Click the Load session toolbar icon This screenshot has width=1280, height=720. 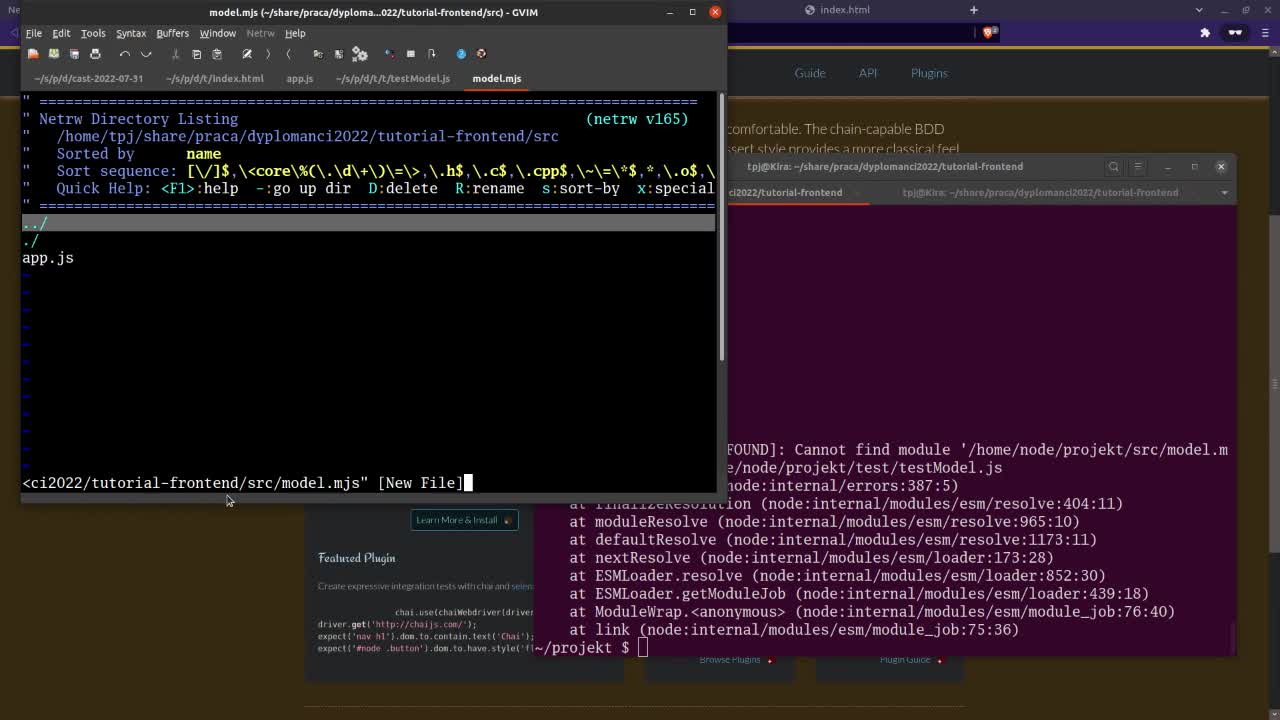(318, 54)
